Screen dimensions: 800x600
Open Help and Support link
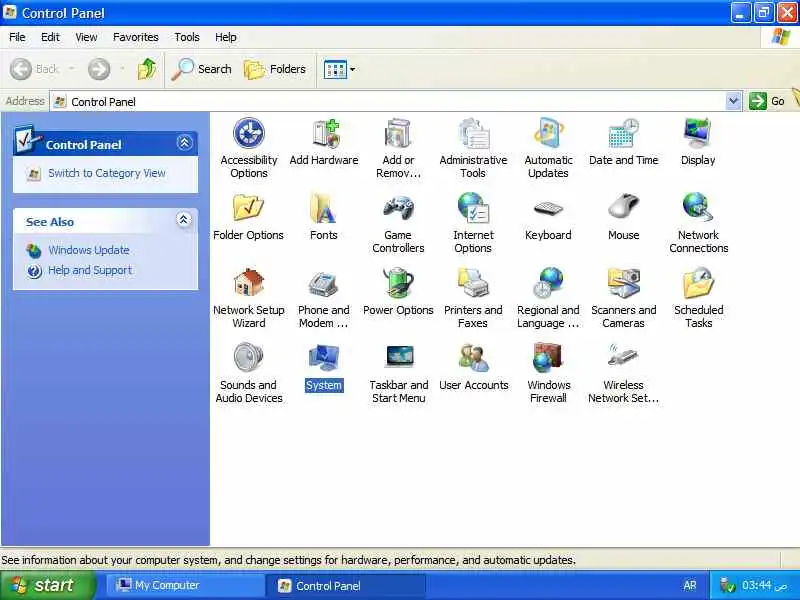pyautogui.click(x=90, y=270)
